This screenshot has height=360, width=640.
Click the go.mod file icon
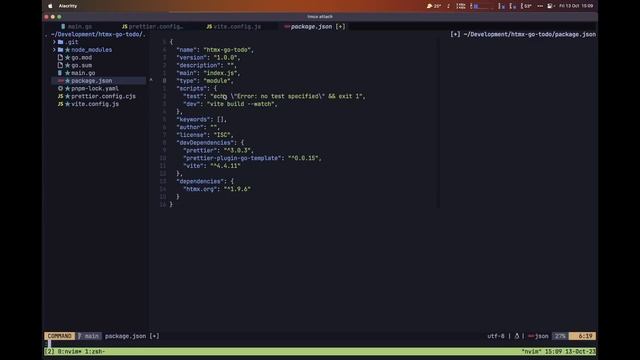tap(60, 58)
